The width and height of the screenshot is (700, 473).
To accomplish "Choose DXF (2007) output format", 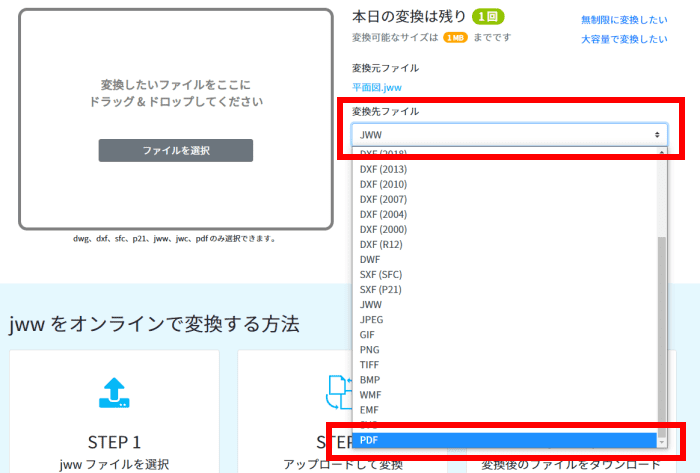I will [x=504, y=199].
